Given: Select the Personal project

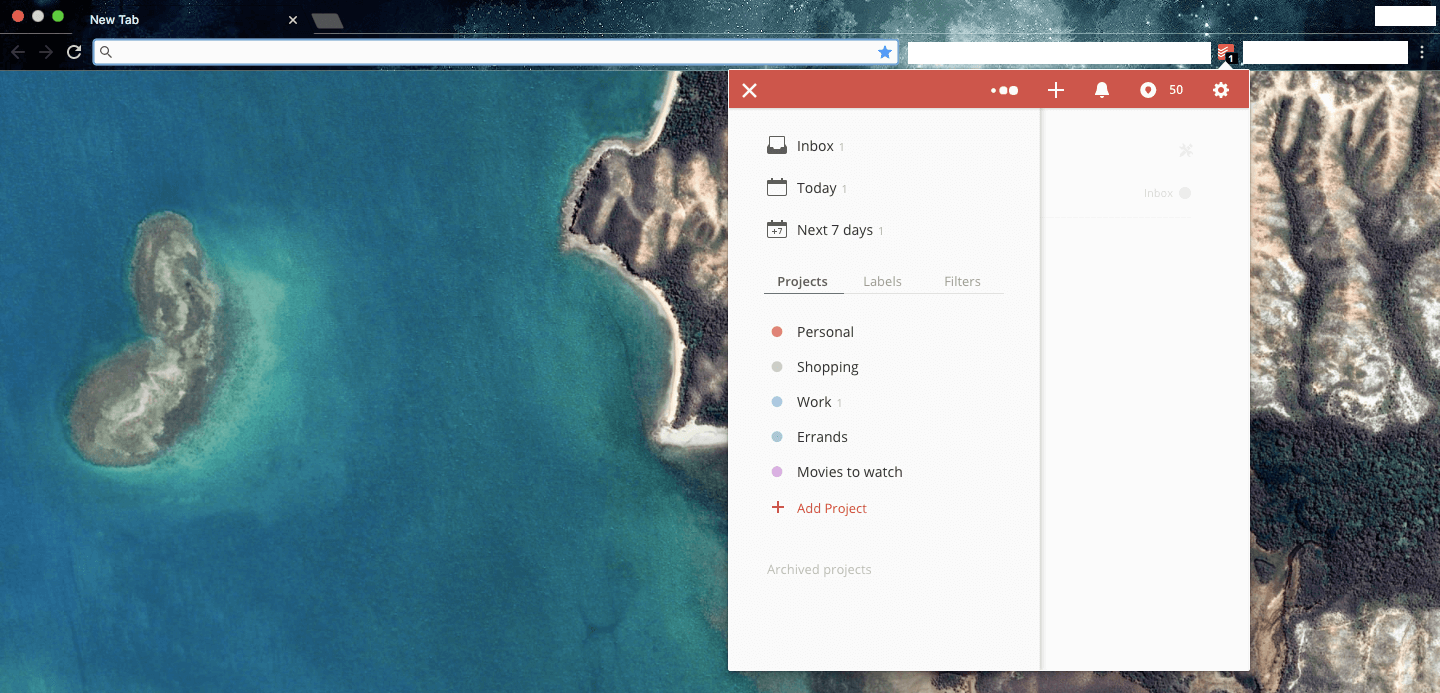Looking at the screenshot, I should tap(824, 332).
